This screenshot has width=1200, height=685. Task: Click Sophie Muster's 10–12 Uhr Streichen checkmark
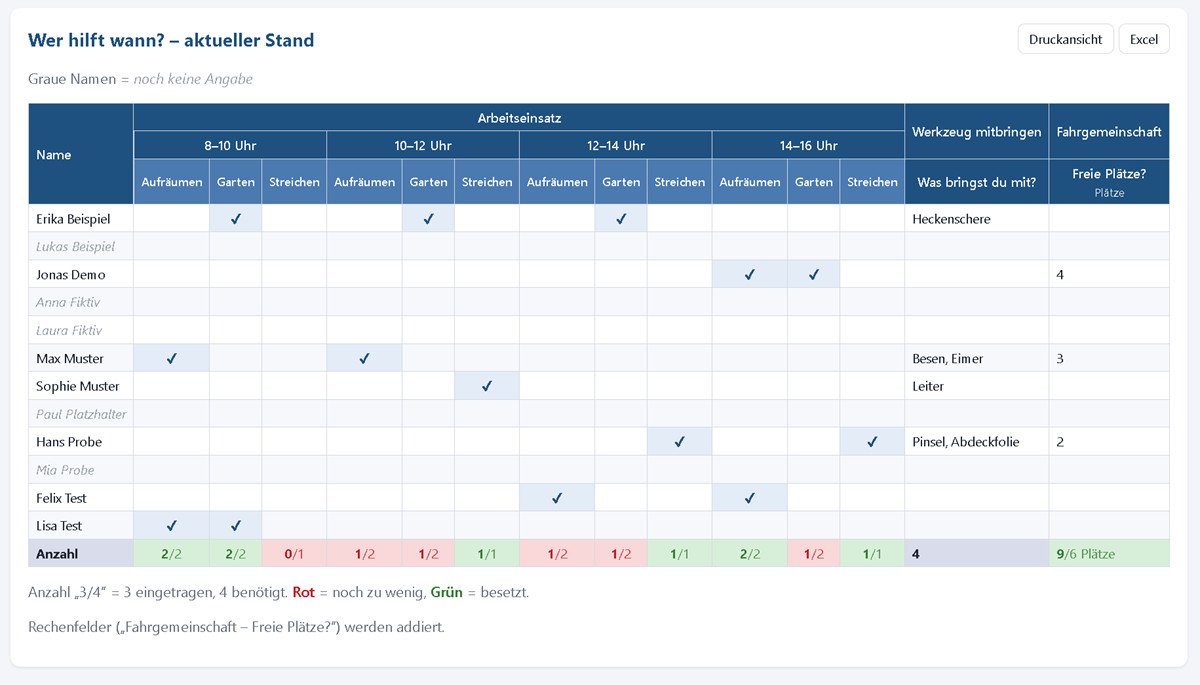pyautogui.click(x=487, y=386)
